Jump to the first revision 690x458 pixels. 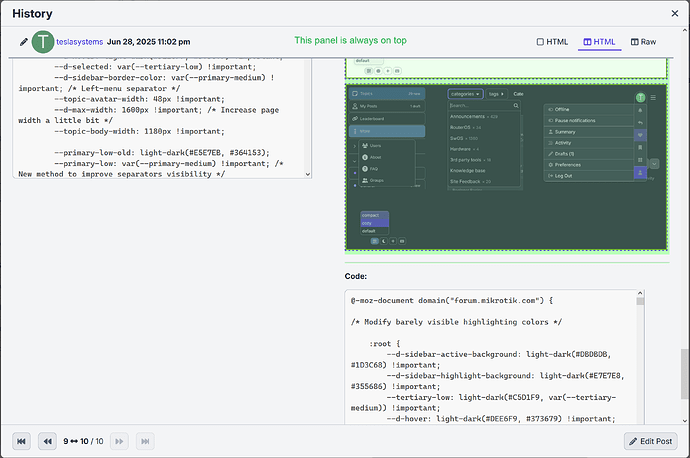[21, 441]
